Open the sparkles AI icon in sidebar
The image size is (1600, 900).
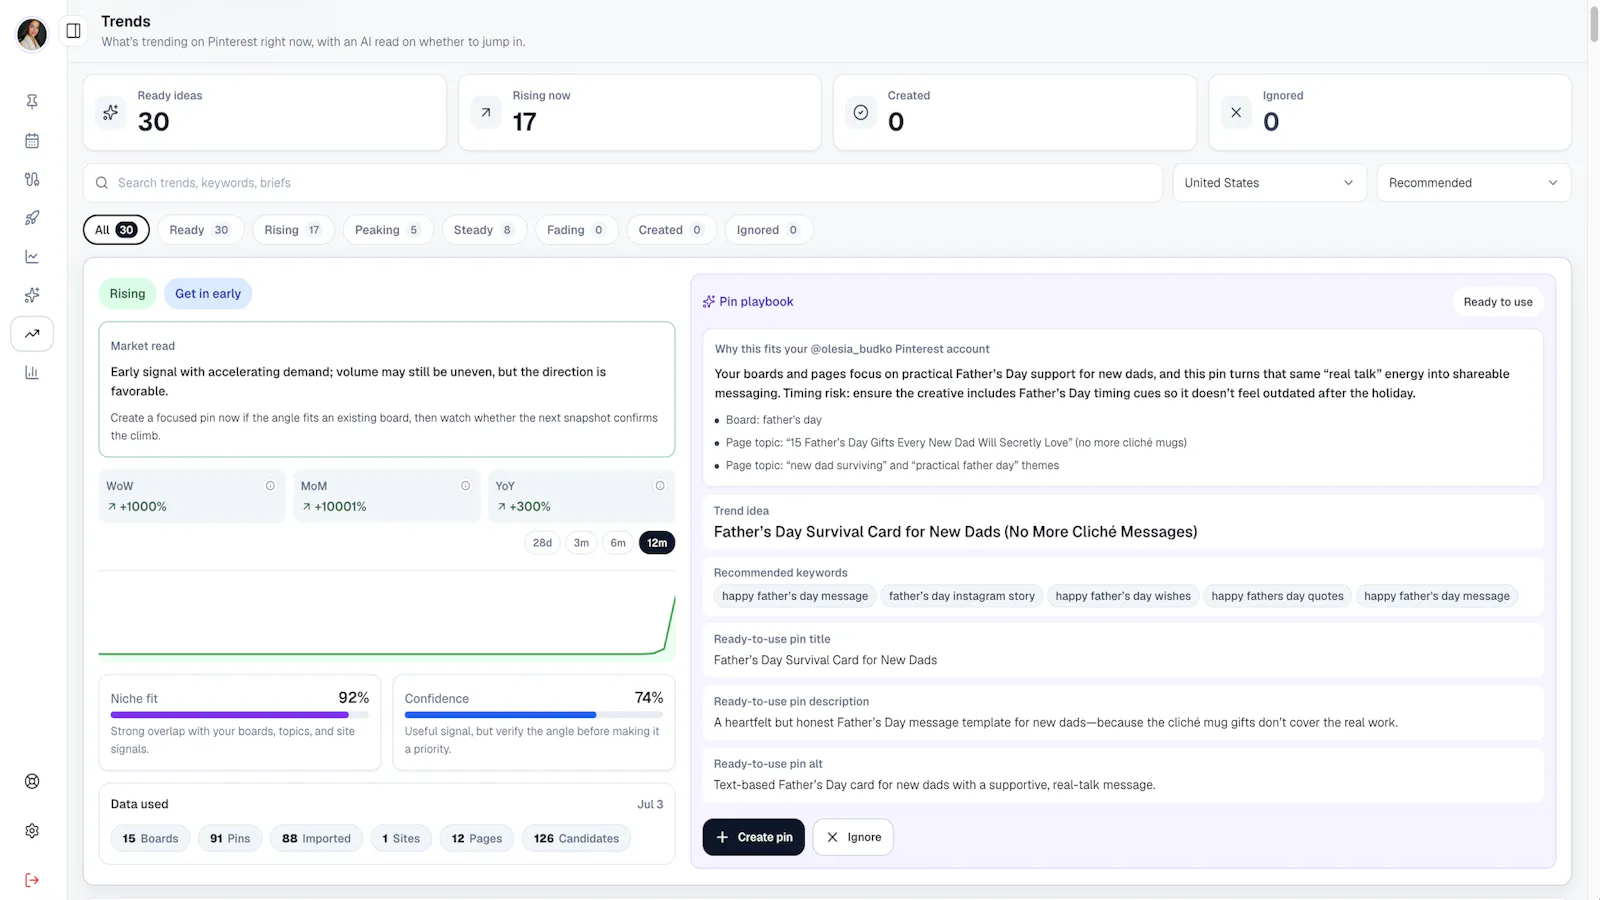(x=32, y=295)
